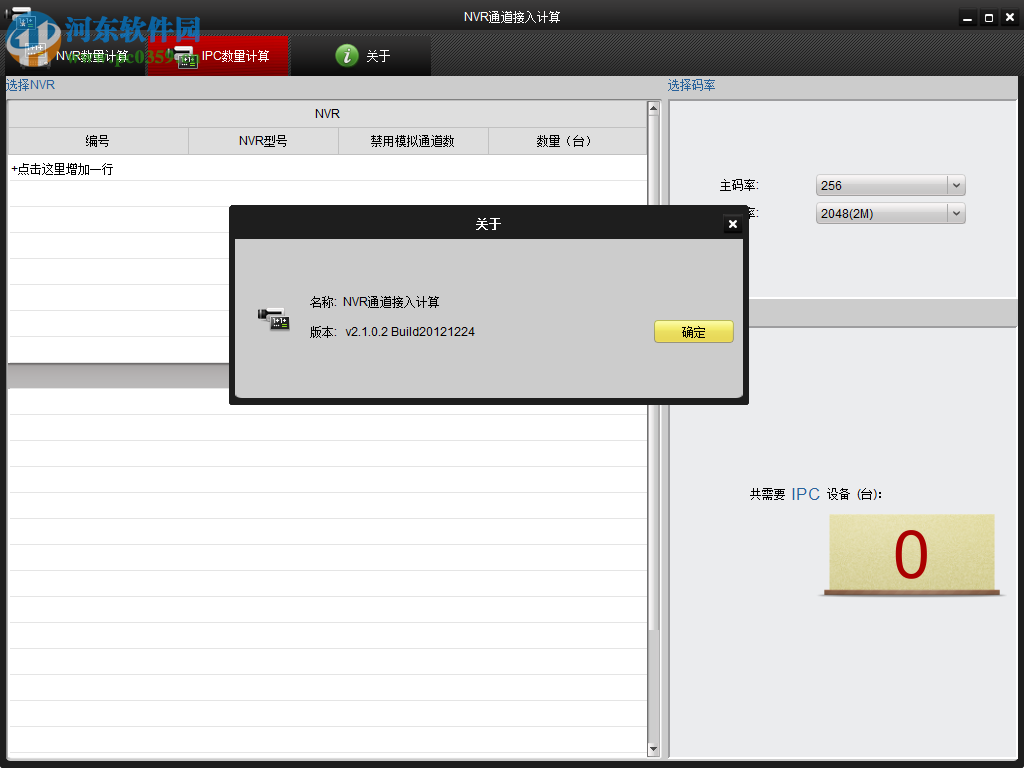
Task: Click the arrow on the 256 bitrate selector
Action: coord(956,185)
